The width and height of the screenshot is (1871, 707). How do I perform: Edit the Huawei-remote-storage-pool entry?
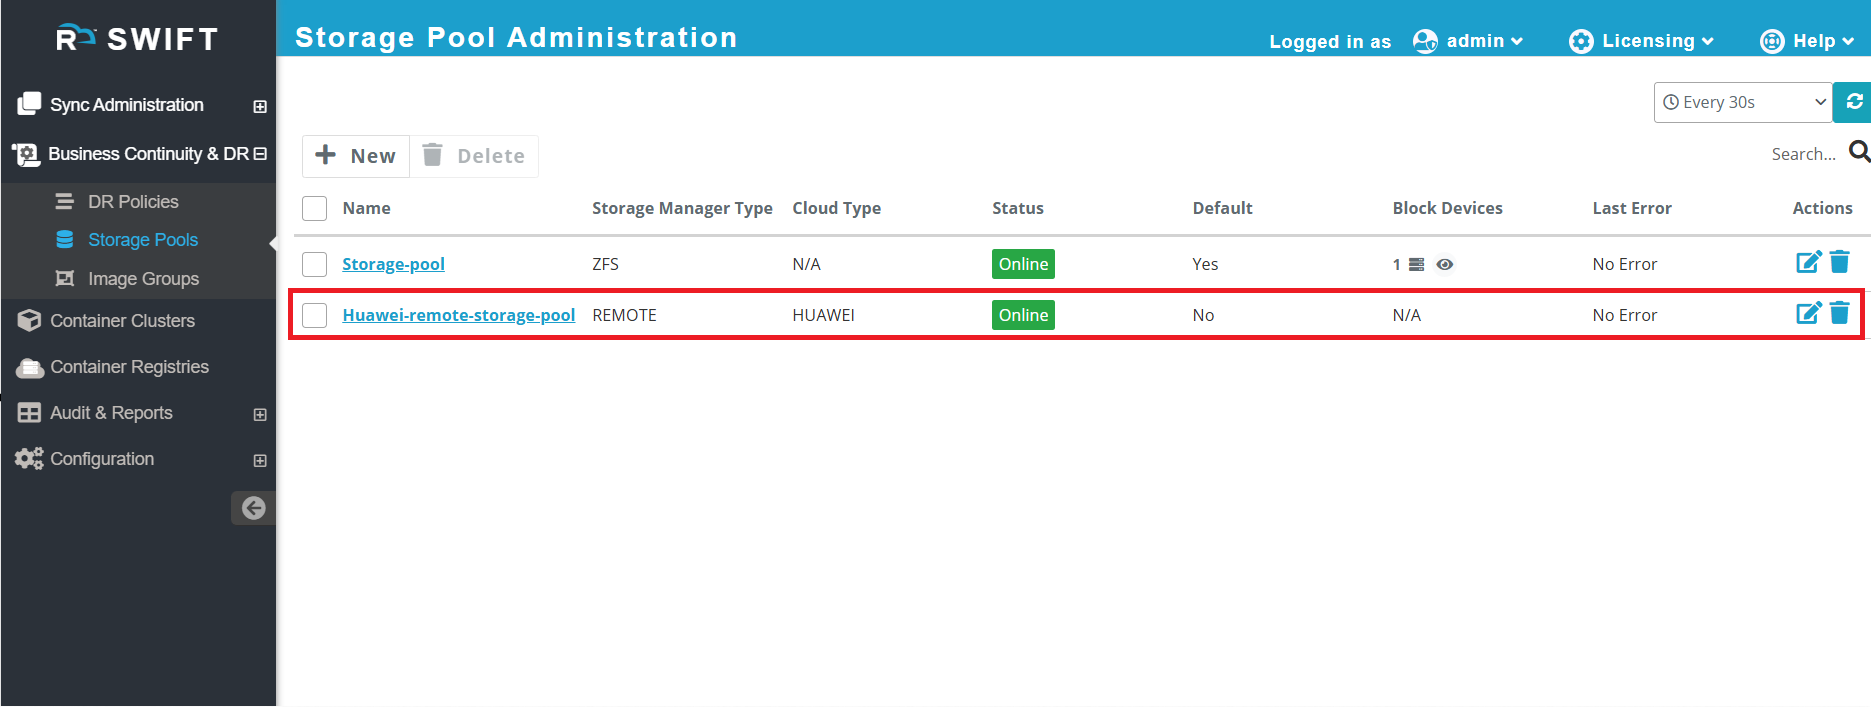pyautogui.click(x=1808, y=313)
